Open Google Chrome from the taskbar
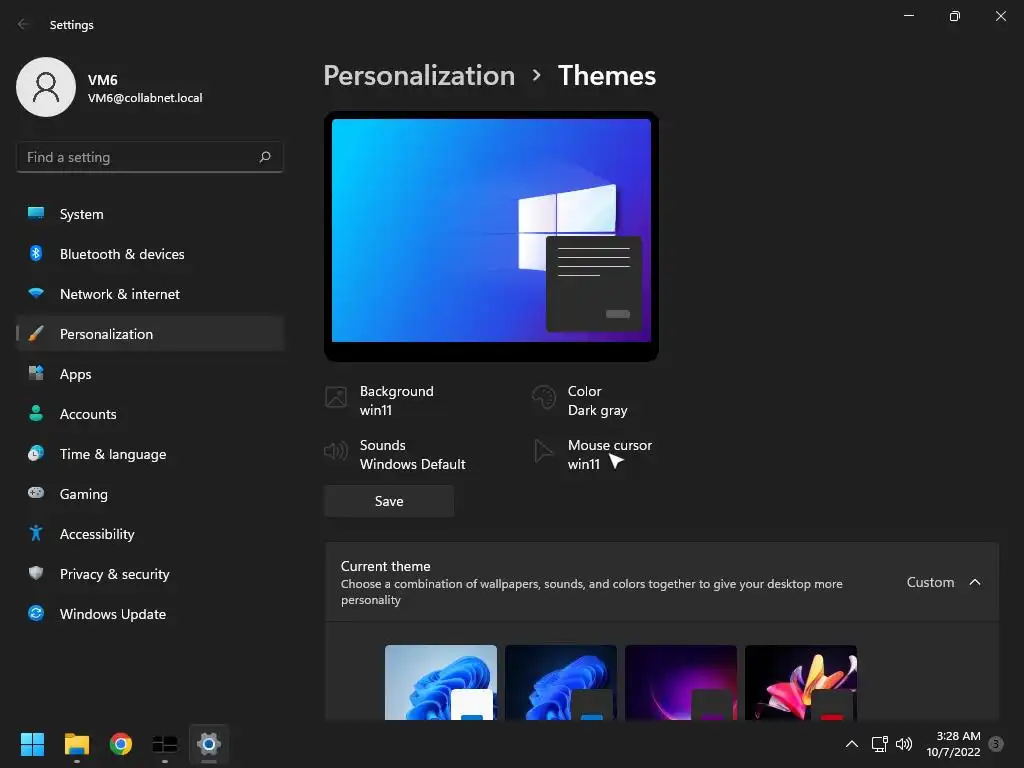 coord(121,744)
